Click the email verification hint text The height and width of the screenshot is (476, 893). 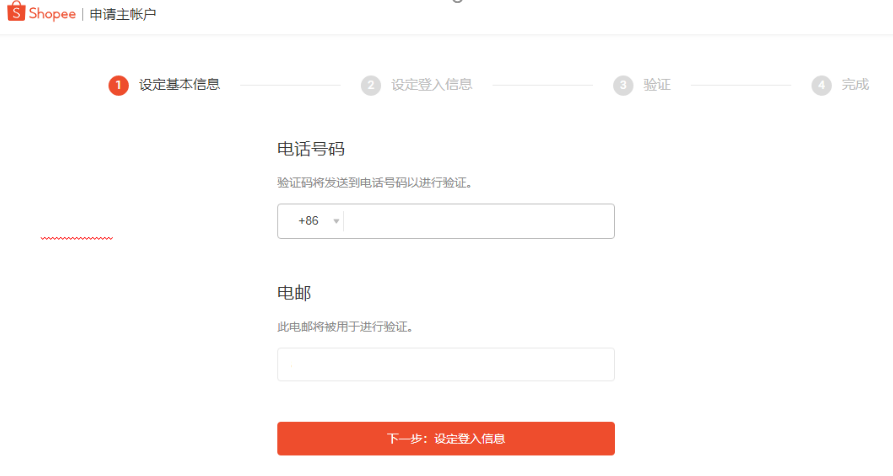coord(345,327)
